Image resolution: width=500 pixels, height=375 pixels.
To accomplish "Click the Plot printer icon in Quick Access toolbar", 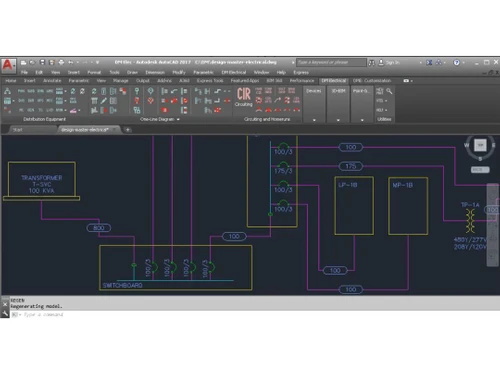I will [x=61, y=62].
